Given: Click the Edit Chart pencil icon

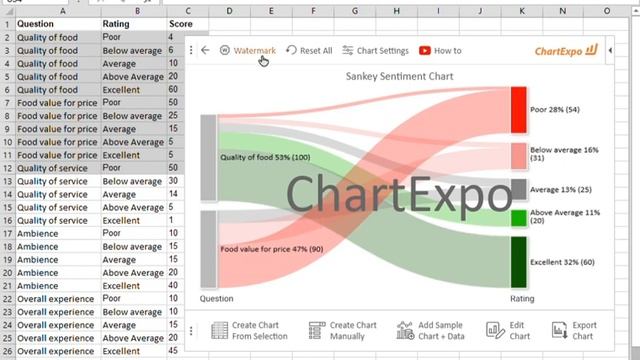Looking at the screenshot, I should pos(495,331).
